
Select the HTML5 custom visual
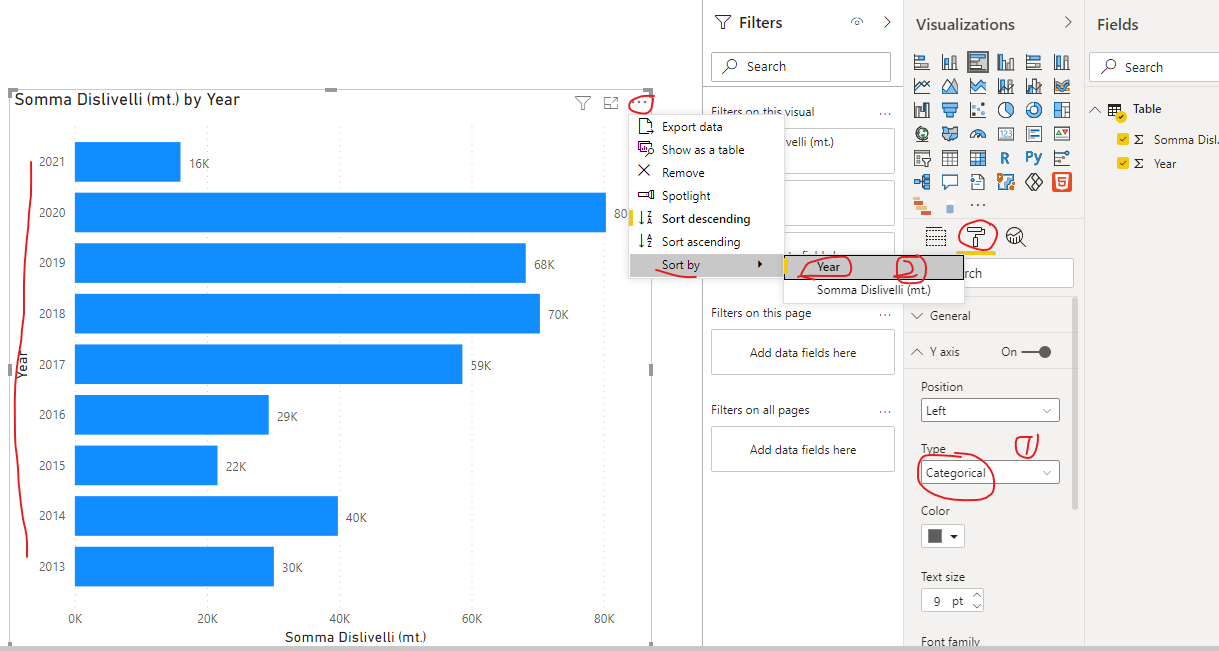tap(1062, 181)
